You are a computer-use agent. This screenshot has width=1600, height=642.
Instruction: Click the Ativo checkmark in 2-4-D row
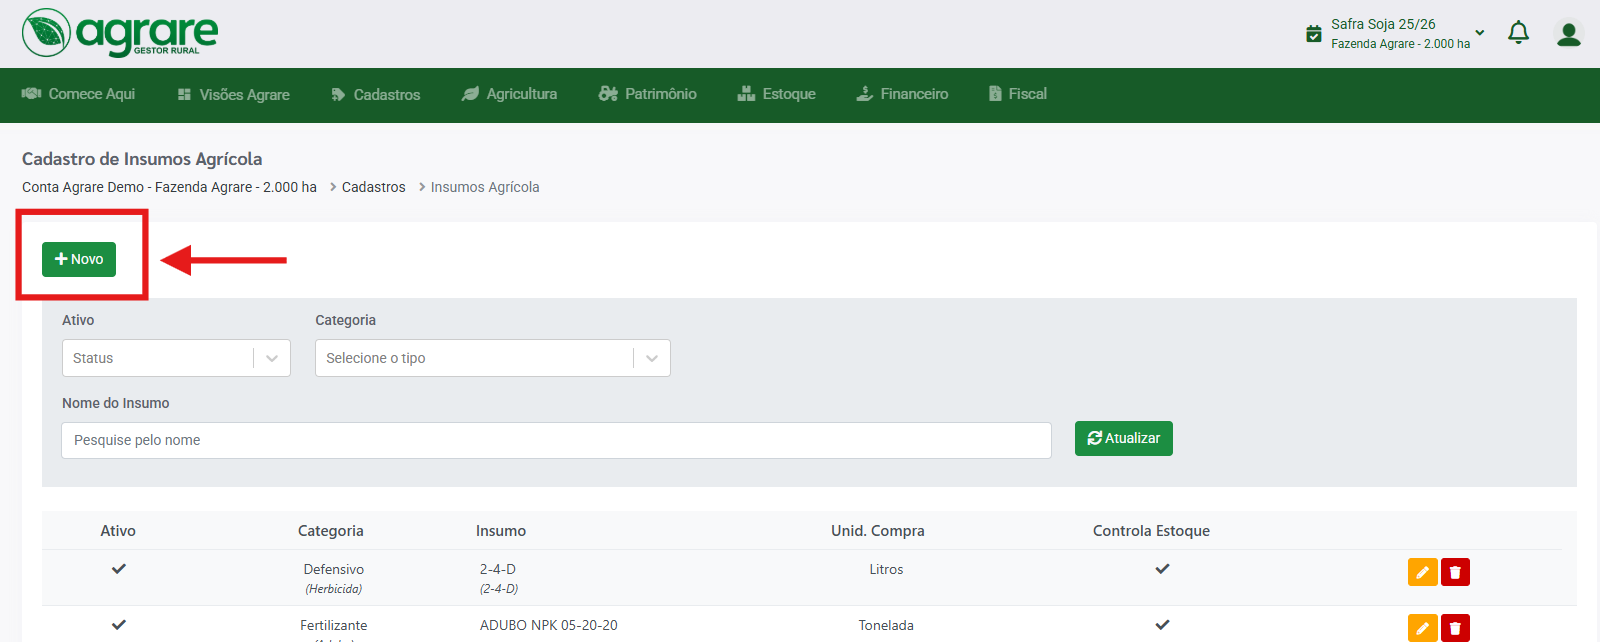point(119,568)
